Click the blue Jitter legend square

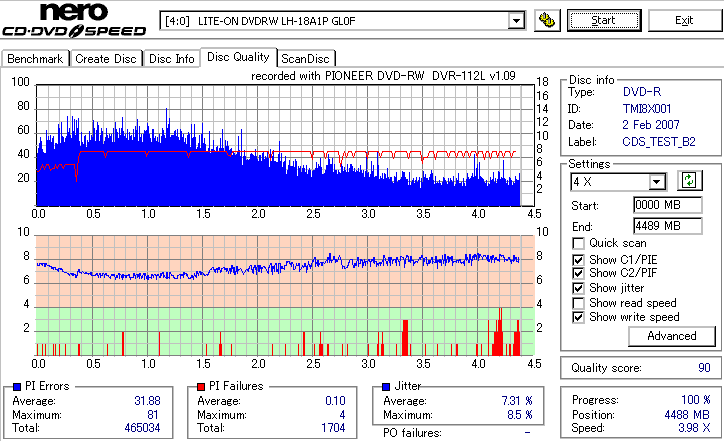(x=386, y=387)
